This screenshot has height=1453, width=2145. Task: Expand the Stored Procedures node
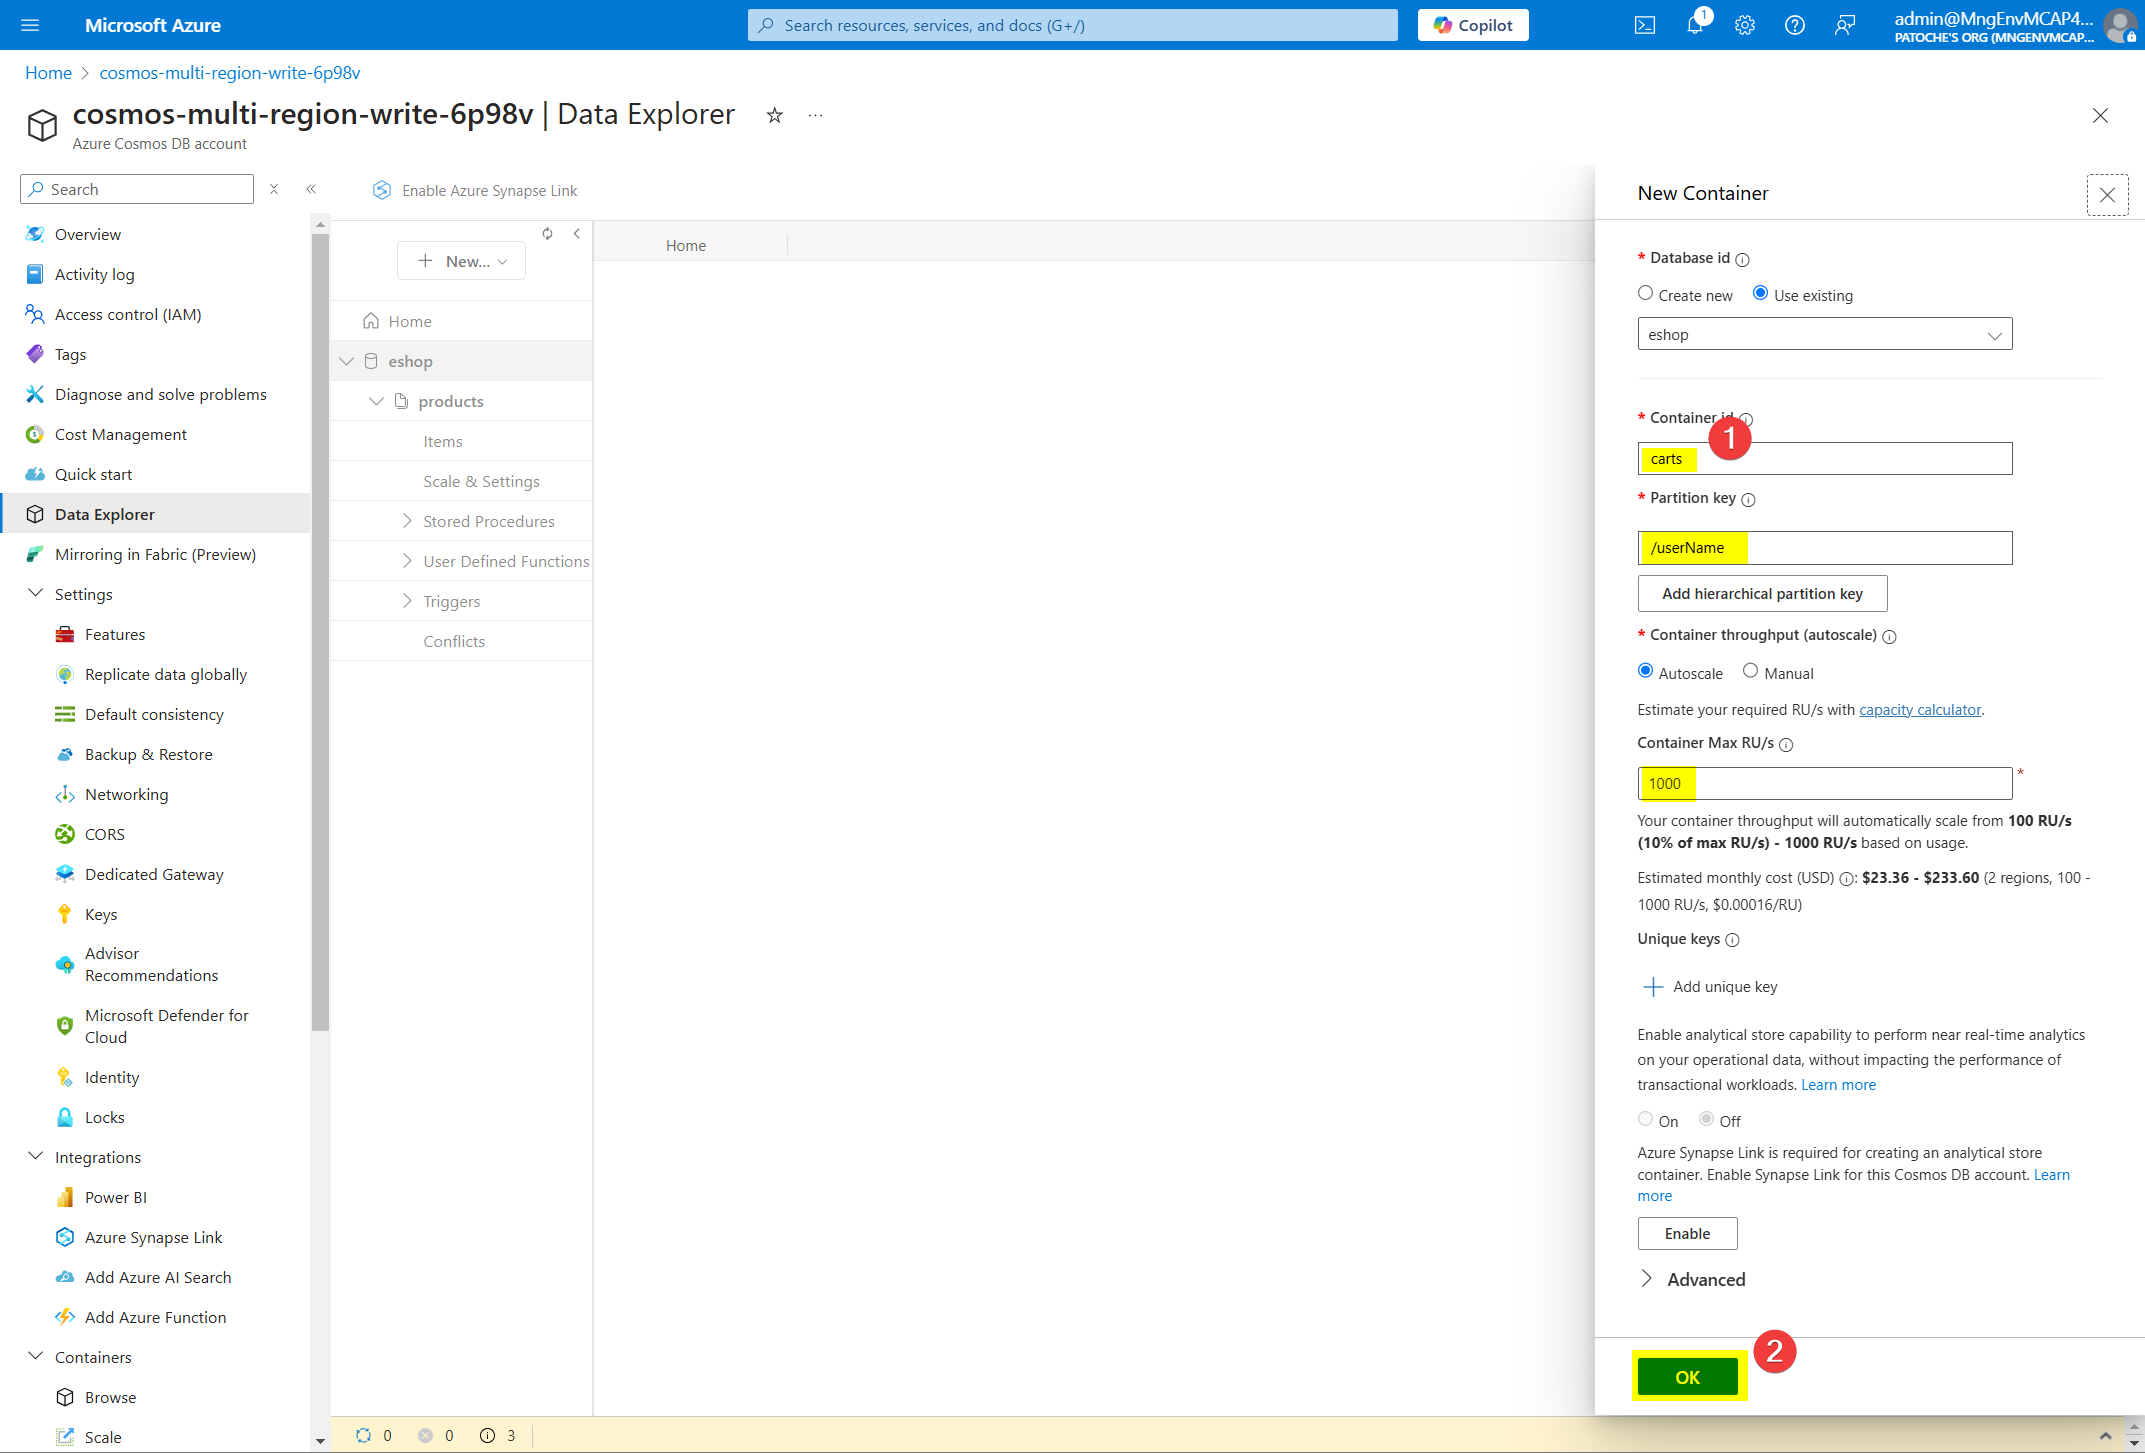point(407,521)
